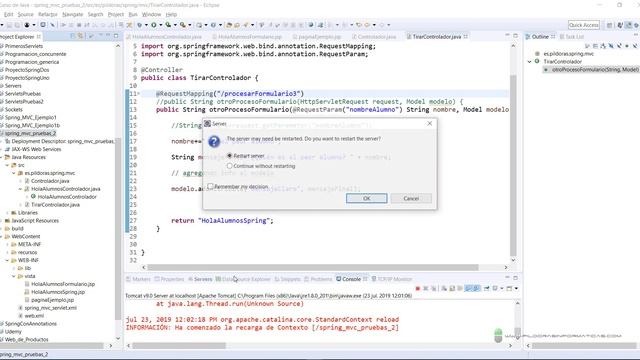The image size is (640, 360).
Task: Toggle show console on standard out change
Action: pos(468,289)
